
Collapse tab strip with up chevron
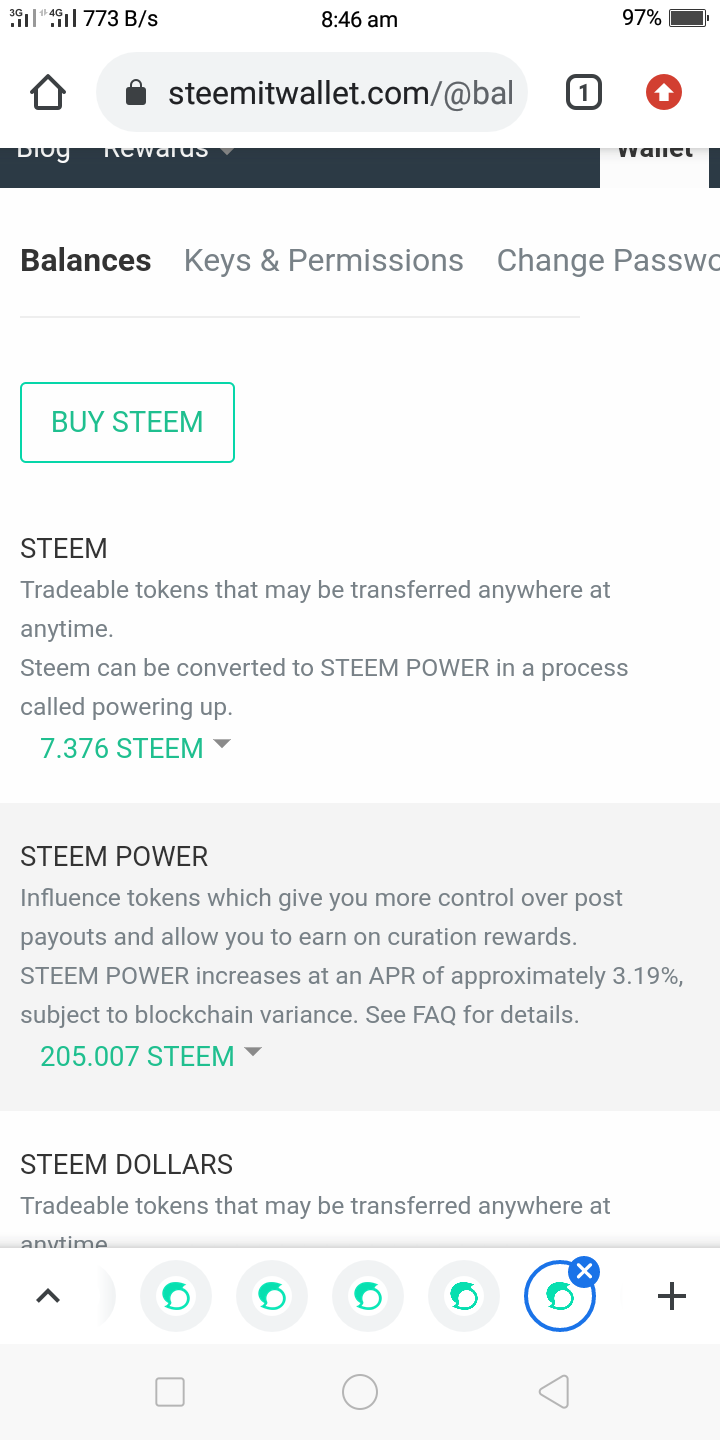coord(48,1297)
